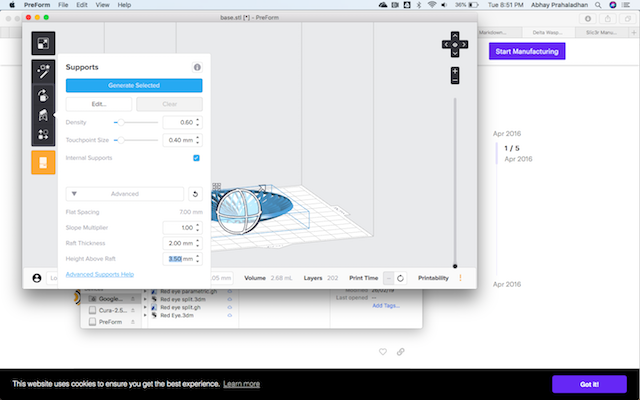Open the Advanced Supports Help link

pos(100,274)
